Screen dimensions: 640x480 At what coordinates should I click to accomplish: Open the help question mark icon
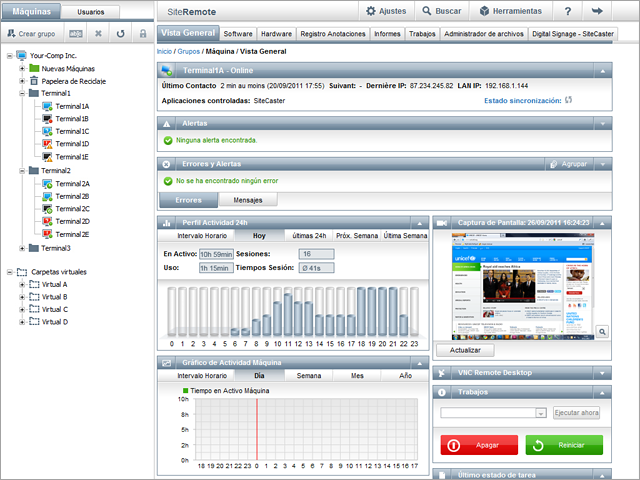(x=568, y=11)
